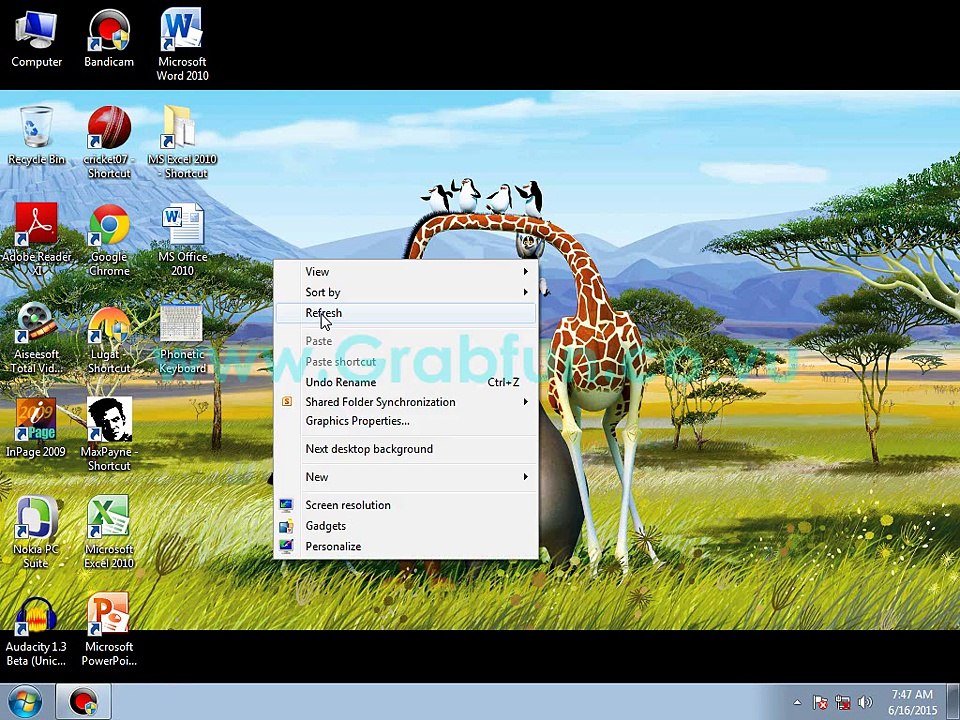
Task: Select the Bandicam desktop shortcut
Action: tap(109, 39)
